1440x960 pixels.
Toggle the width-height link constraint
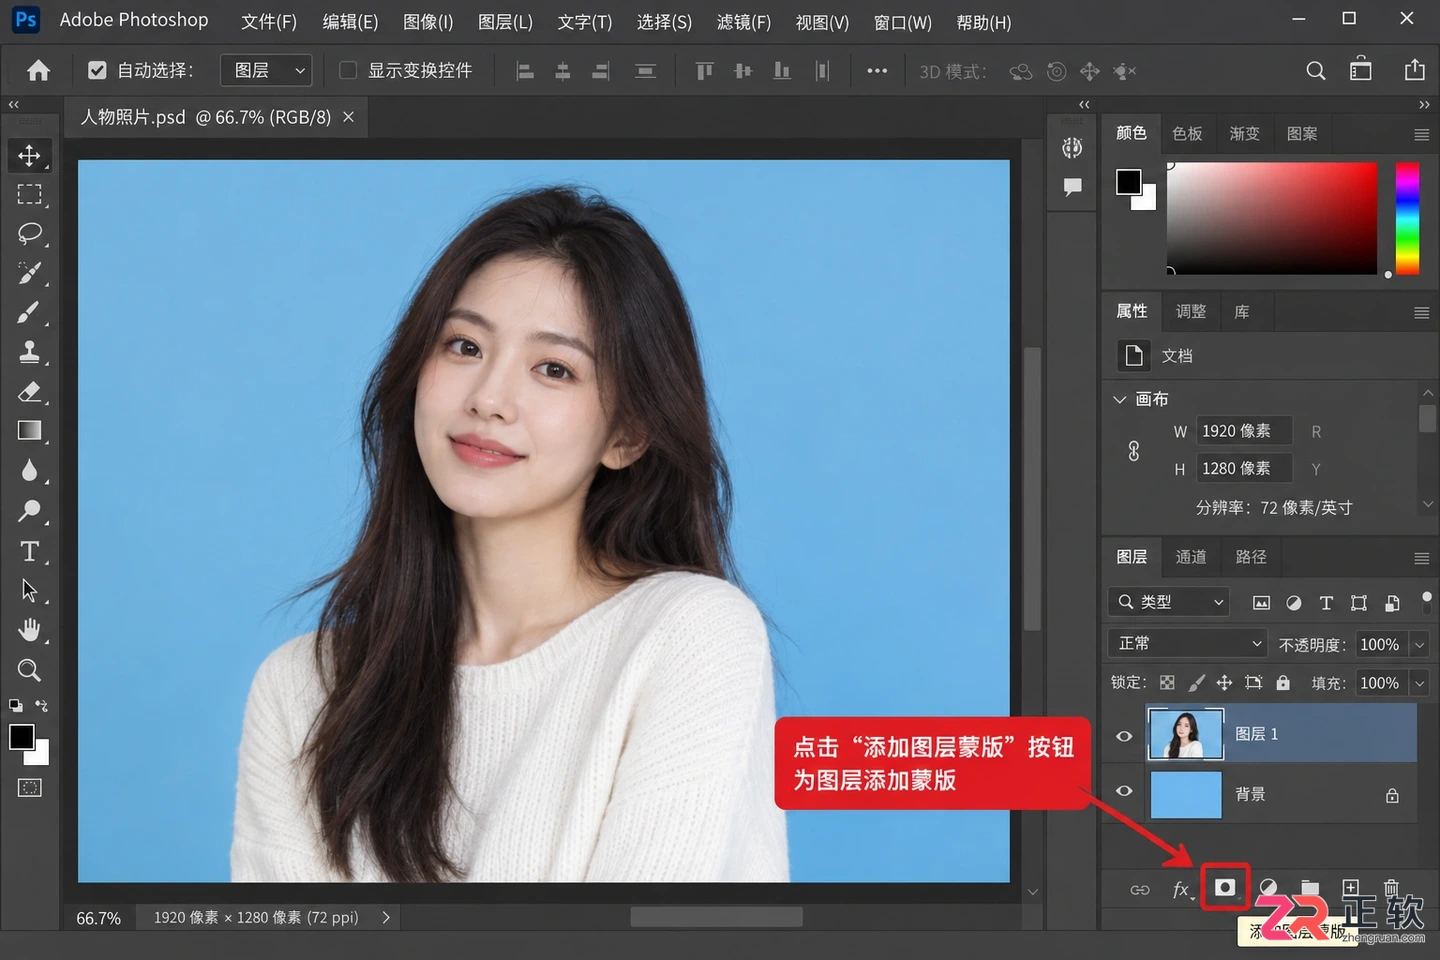pyautogui.click(x=1134, y=451)
